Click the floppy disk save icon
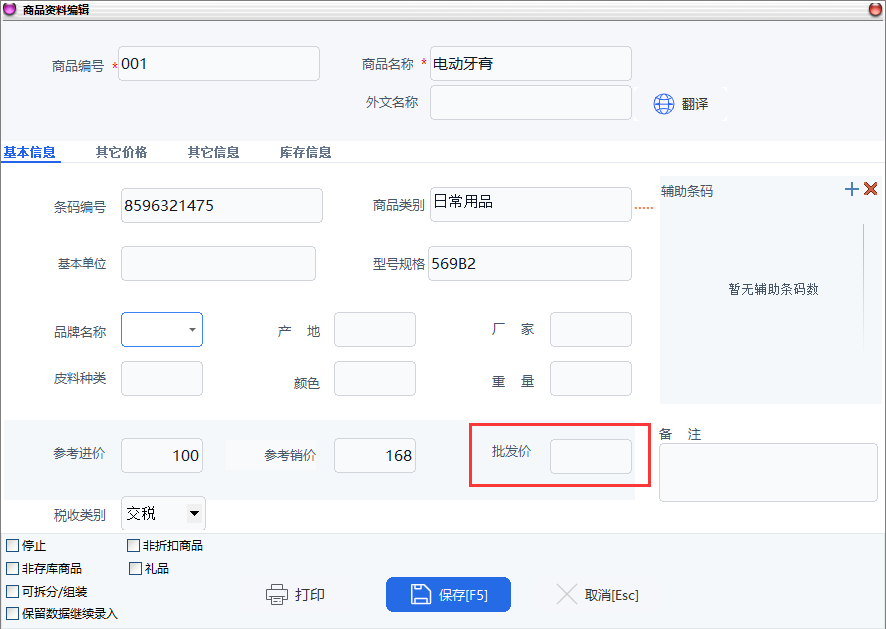Screen dimensions: 886x629 pos(420,595)
